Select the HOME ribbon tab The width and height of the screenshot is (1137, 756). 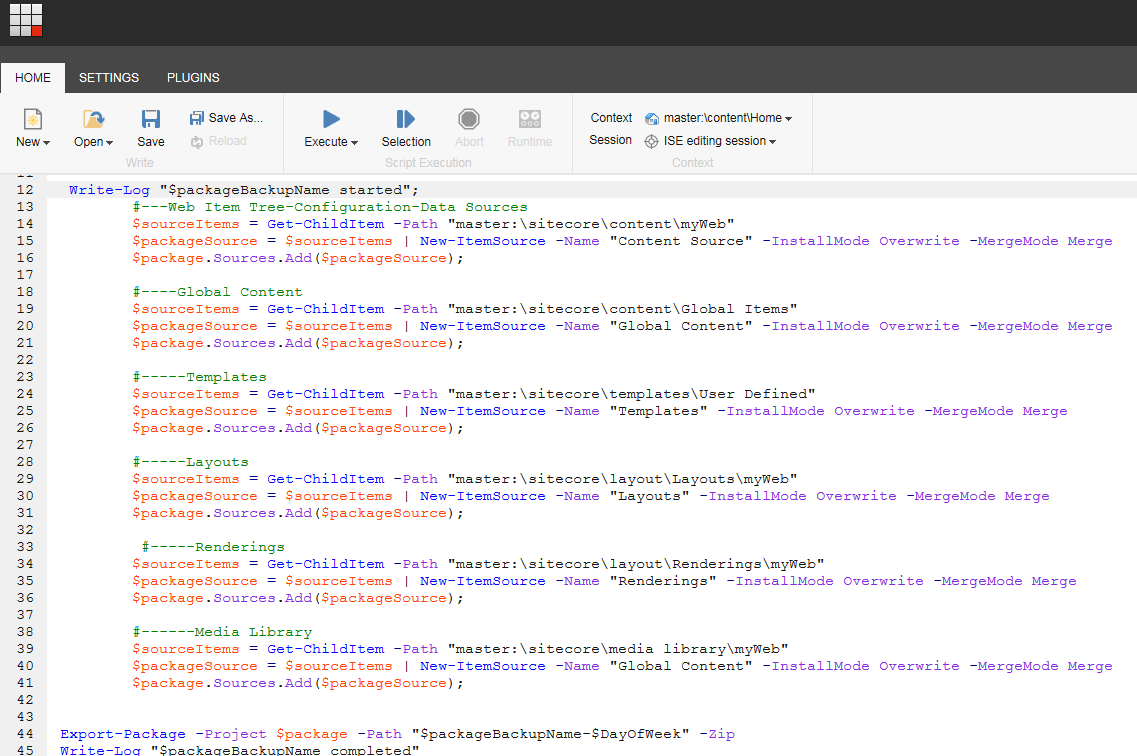33,77
